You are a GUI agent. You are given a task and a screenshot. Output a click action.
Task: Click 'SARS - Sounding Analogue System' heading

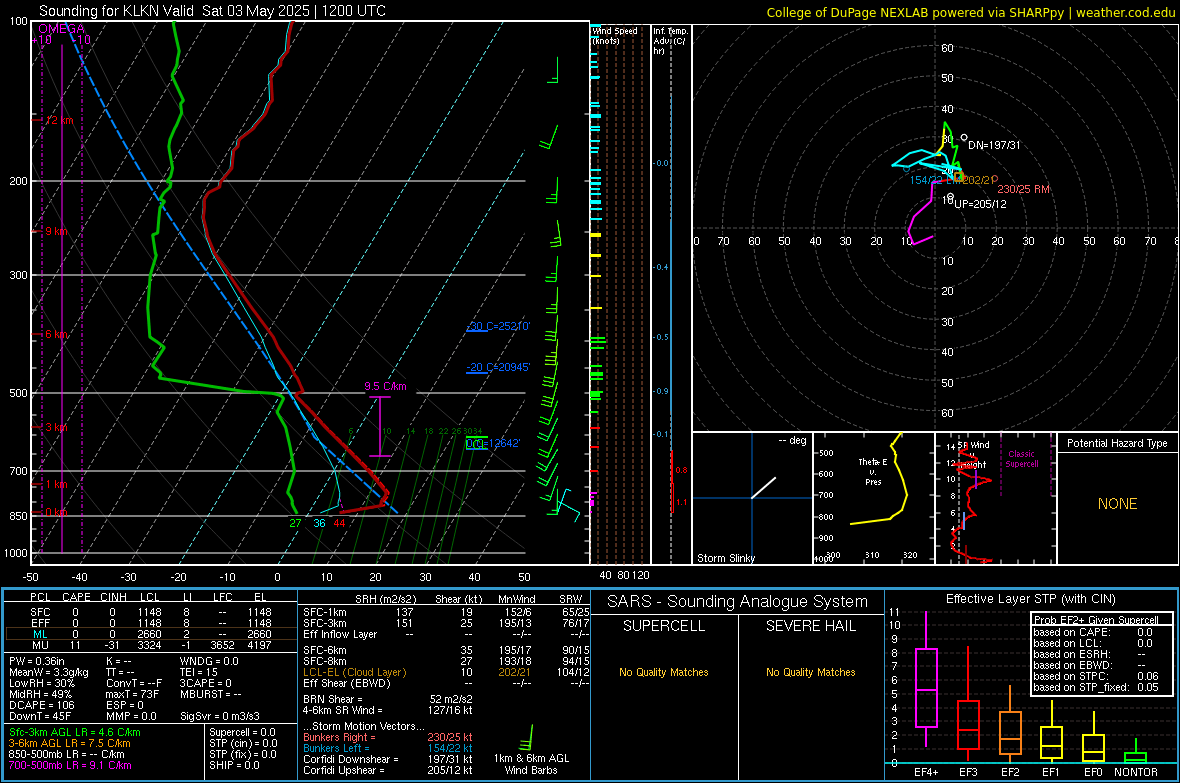[738, 602]
